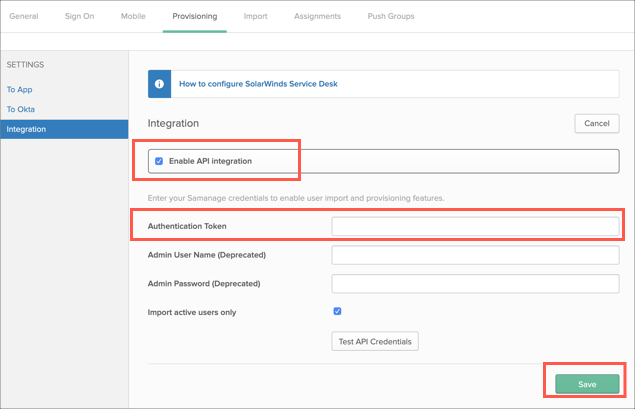Switch to Push Groups tab

[389, 16]
